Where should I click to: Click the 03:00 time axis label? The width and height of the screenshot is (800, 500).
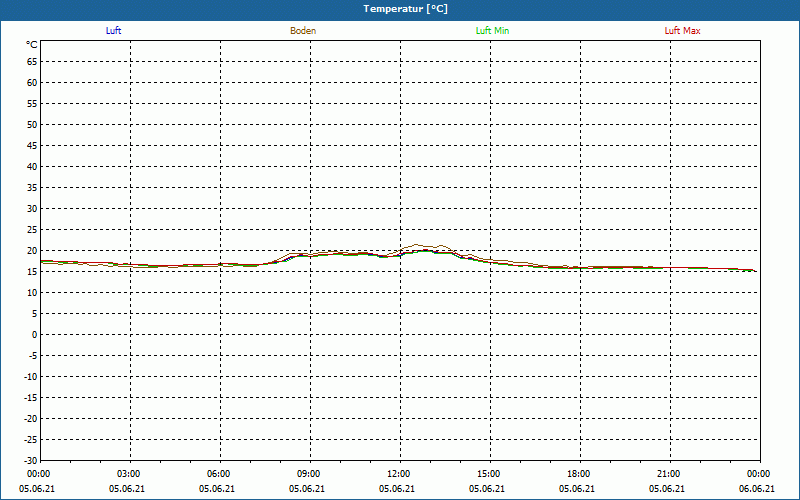pos(129,474)
